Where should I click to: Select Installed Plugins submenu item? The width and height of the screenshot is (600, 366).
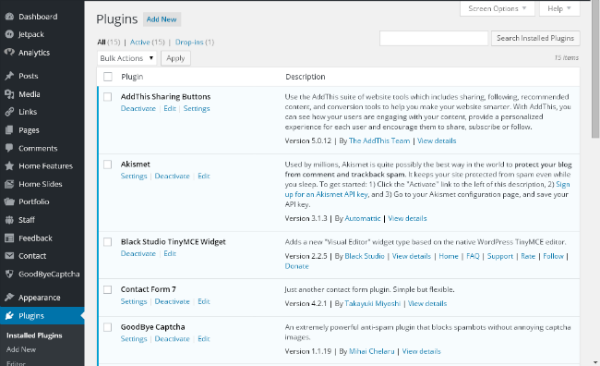[x=34, y=335]
